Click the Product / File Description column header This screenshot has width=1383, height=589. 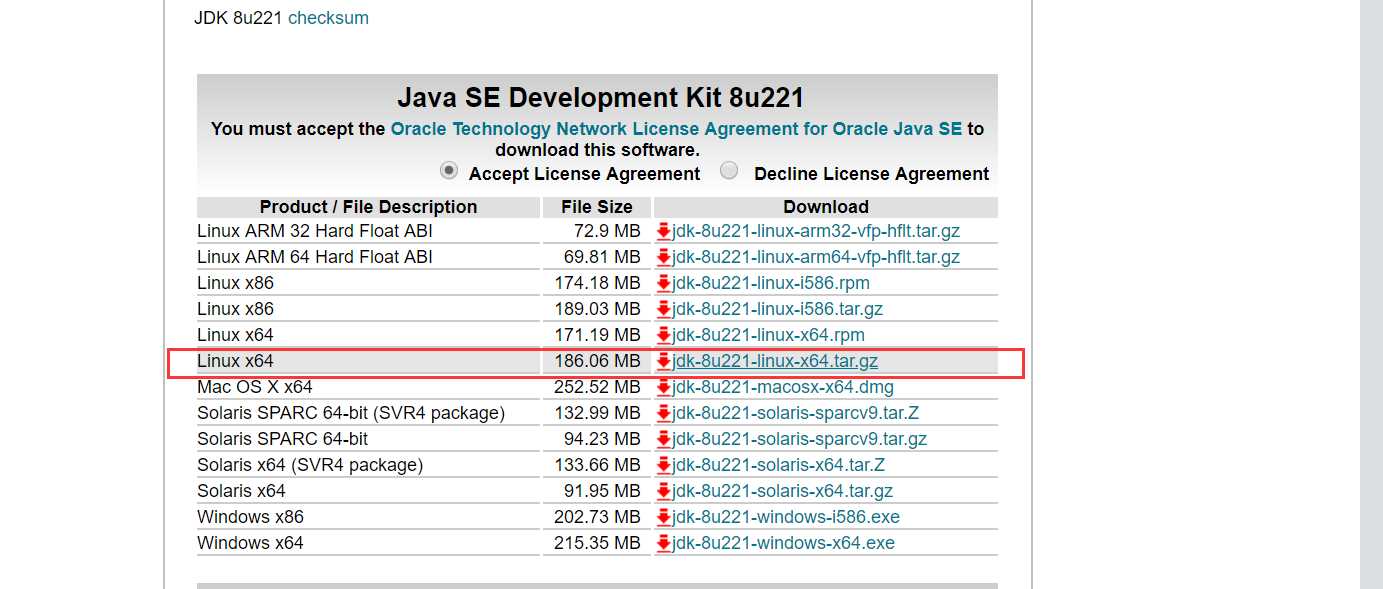368,207
